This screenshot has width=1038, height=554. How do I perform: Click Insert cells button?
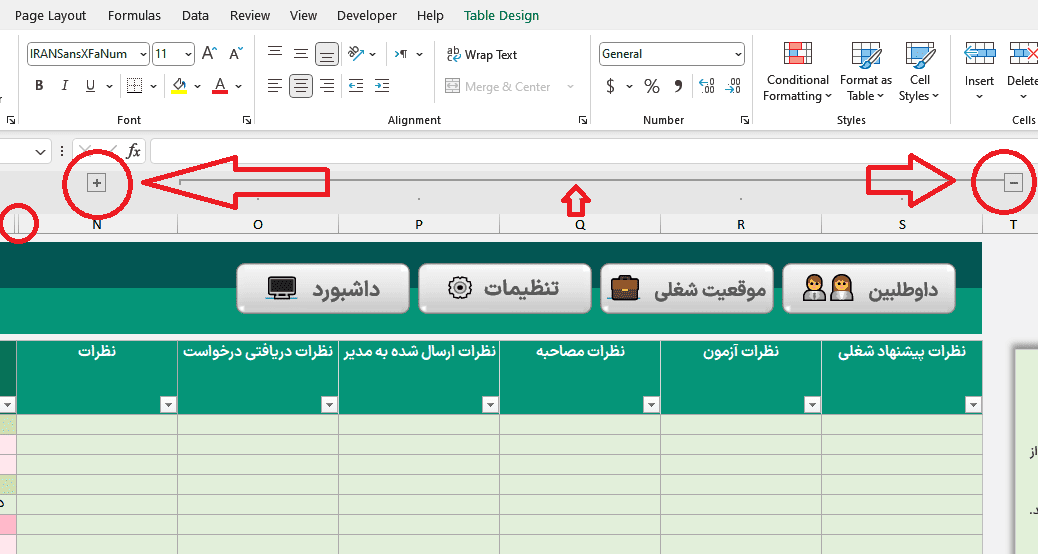pyautogui.click(x=979, y=71)
